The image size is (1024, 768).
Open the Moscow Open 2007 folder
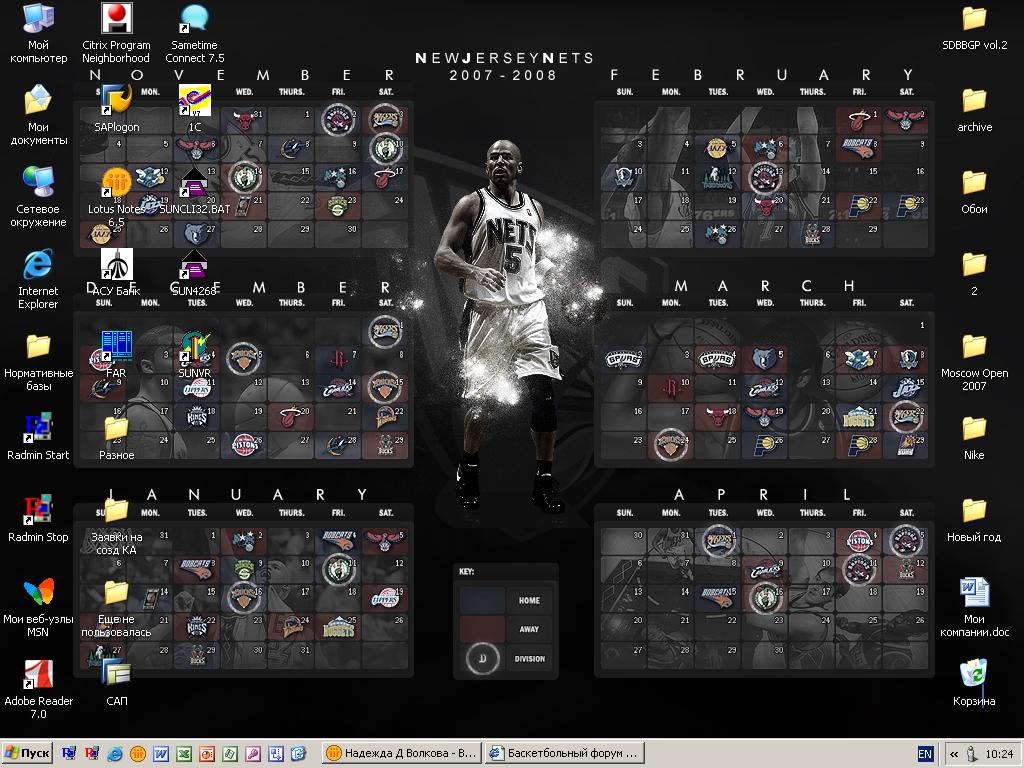974,361
